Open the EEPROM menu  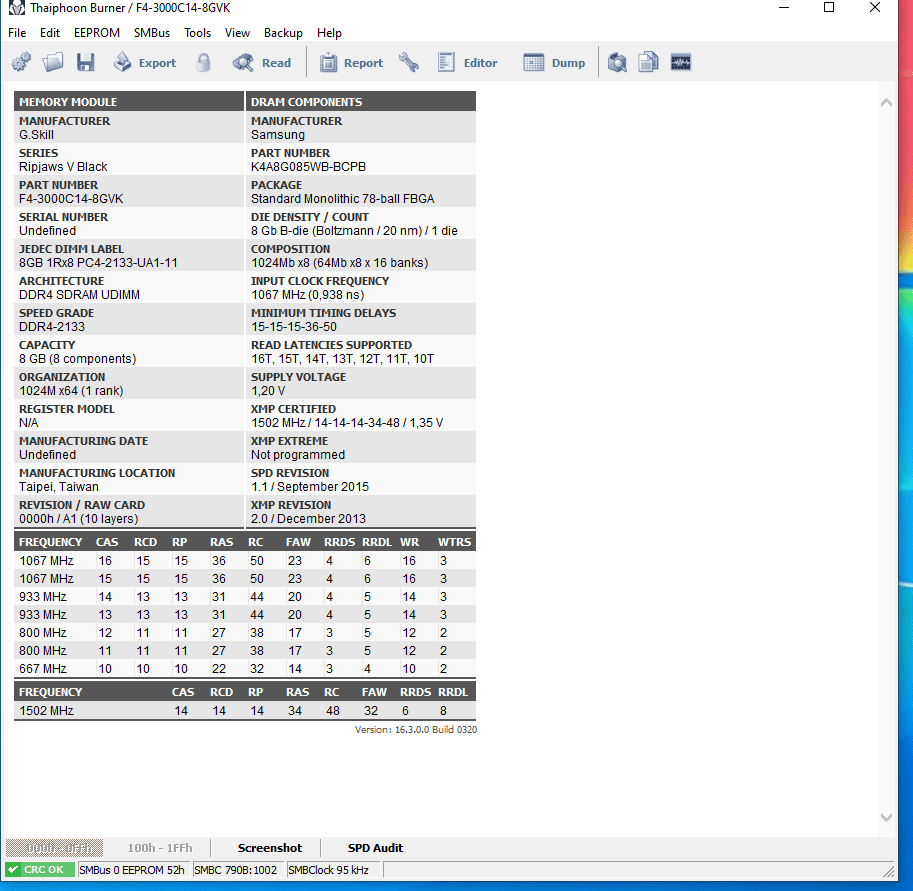click(97, 33)
